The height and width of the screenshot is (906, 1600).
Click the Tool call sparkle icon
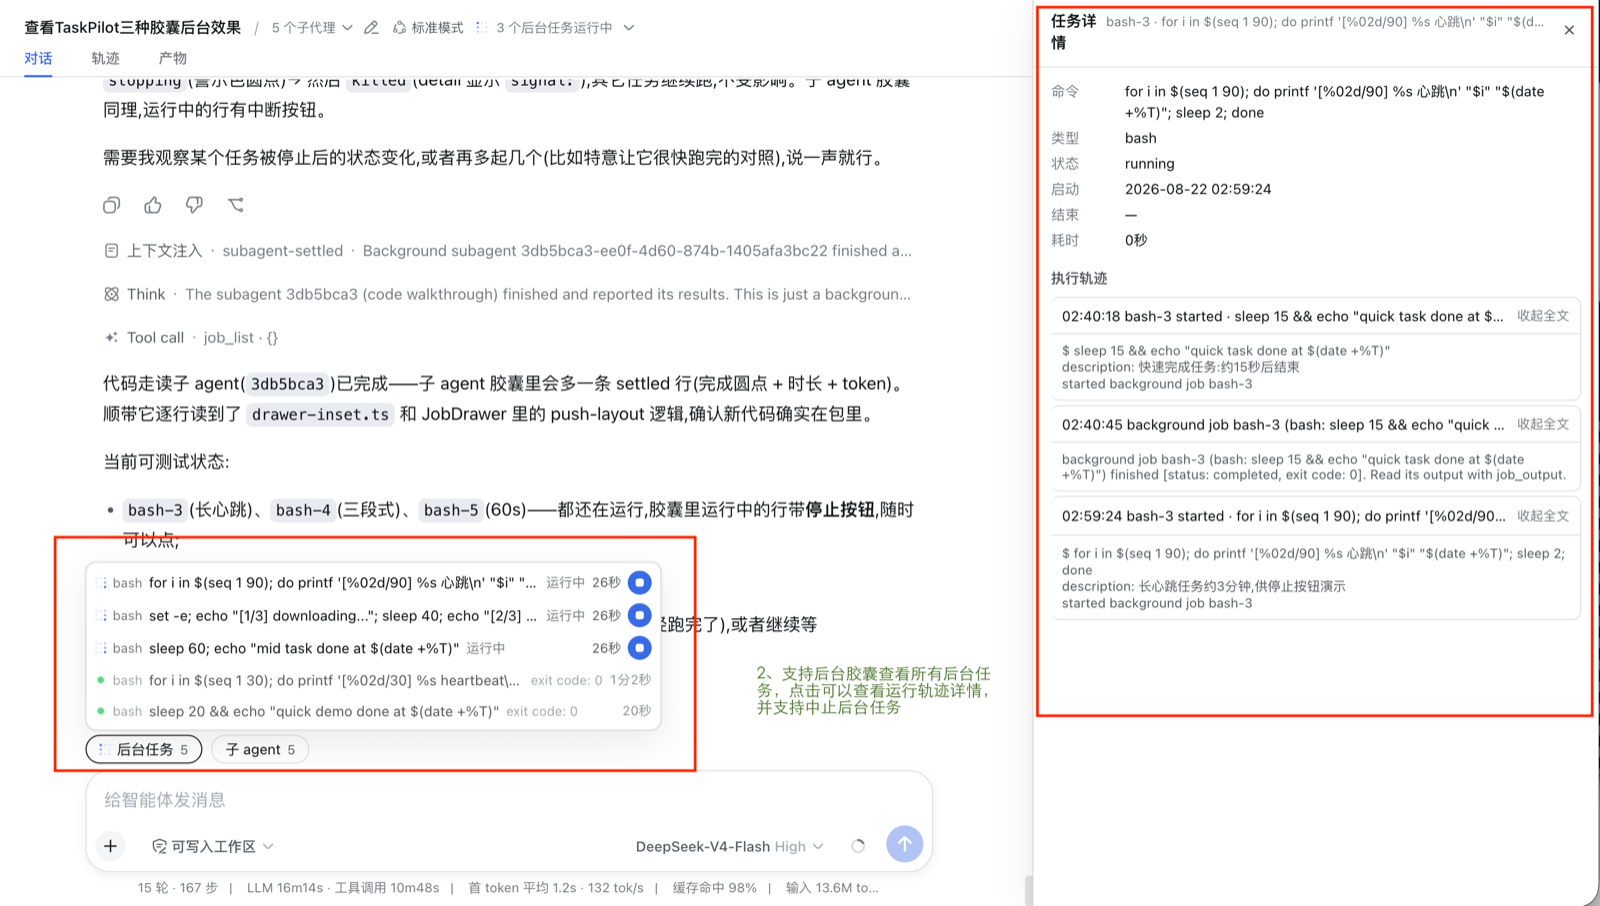coord(112,338)
